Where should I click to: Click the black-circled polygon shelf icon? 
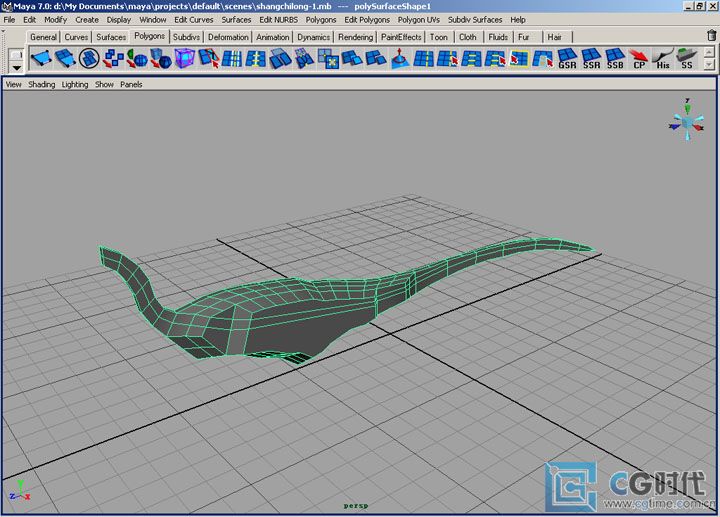89,59
